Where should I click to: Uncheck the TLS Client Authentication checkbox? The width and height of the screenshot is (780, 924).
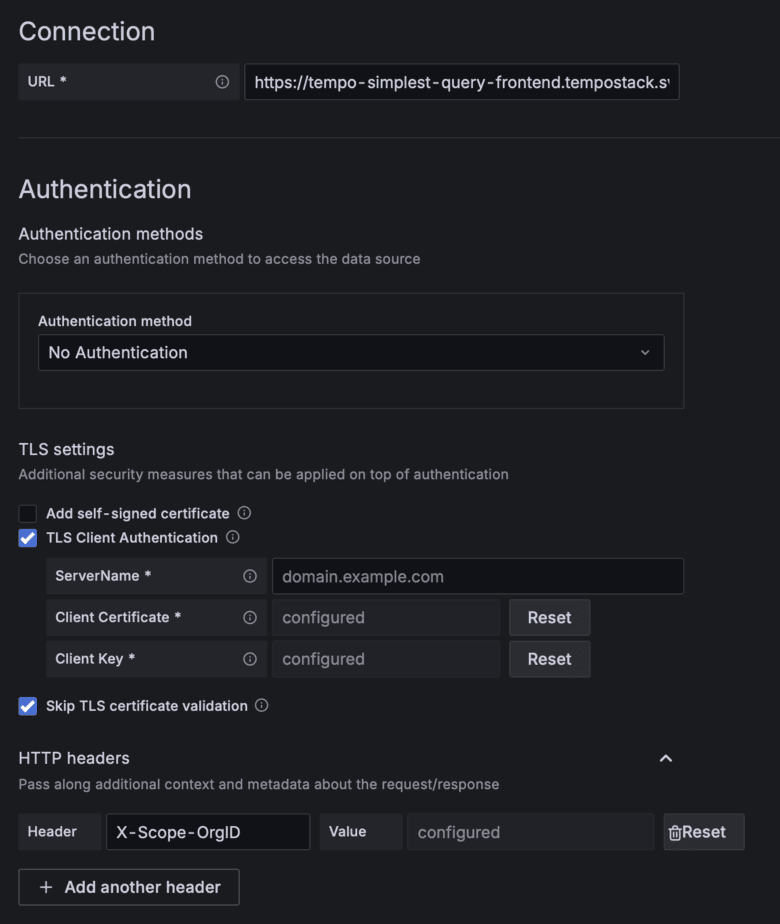27,538
